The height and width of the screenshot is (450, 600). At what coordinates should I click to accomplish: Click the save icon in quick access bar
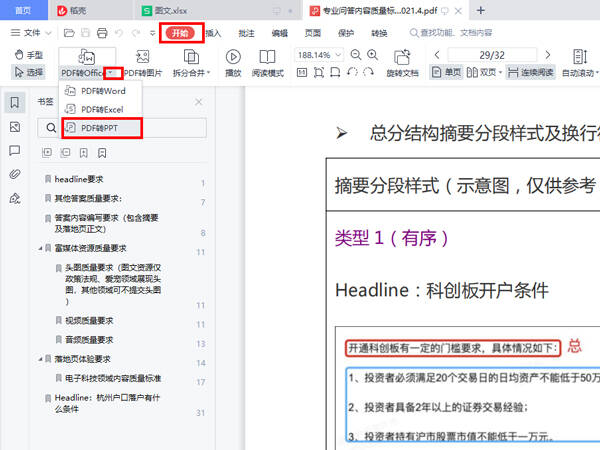click(x=85, y=33)
